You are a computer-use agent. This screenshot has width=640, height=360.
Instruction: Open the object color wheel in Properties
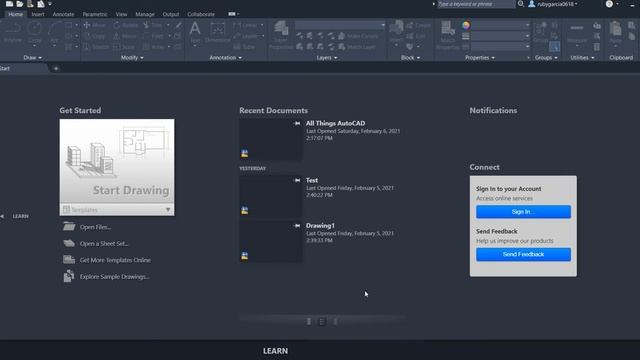pos(466,25)
